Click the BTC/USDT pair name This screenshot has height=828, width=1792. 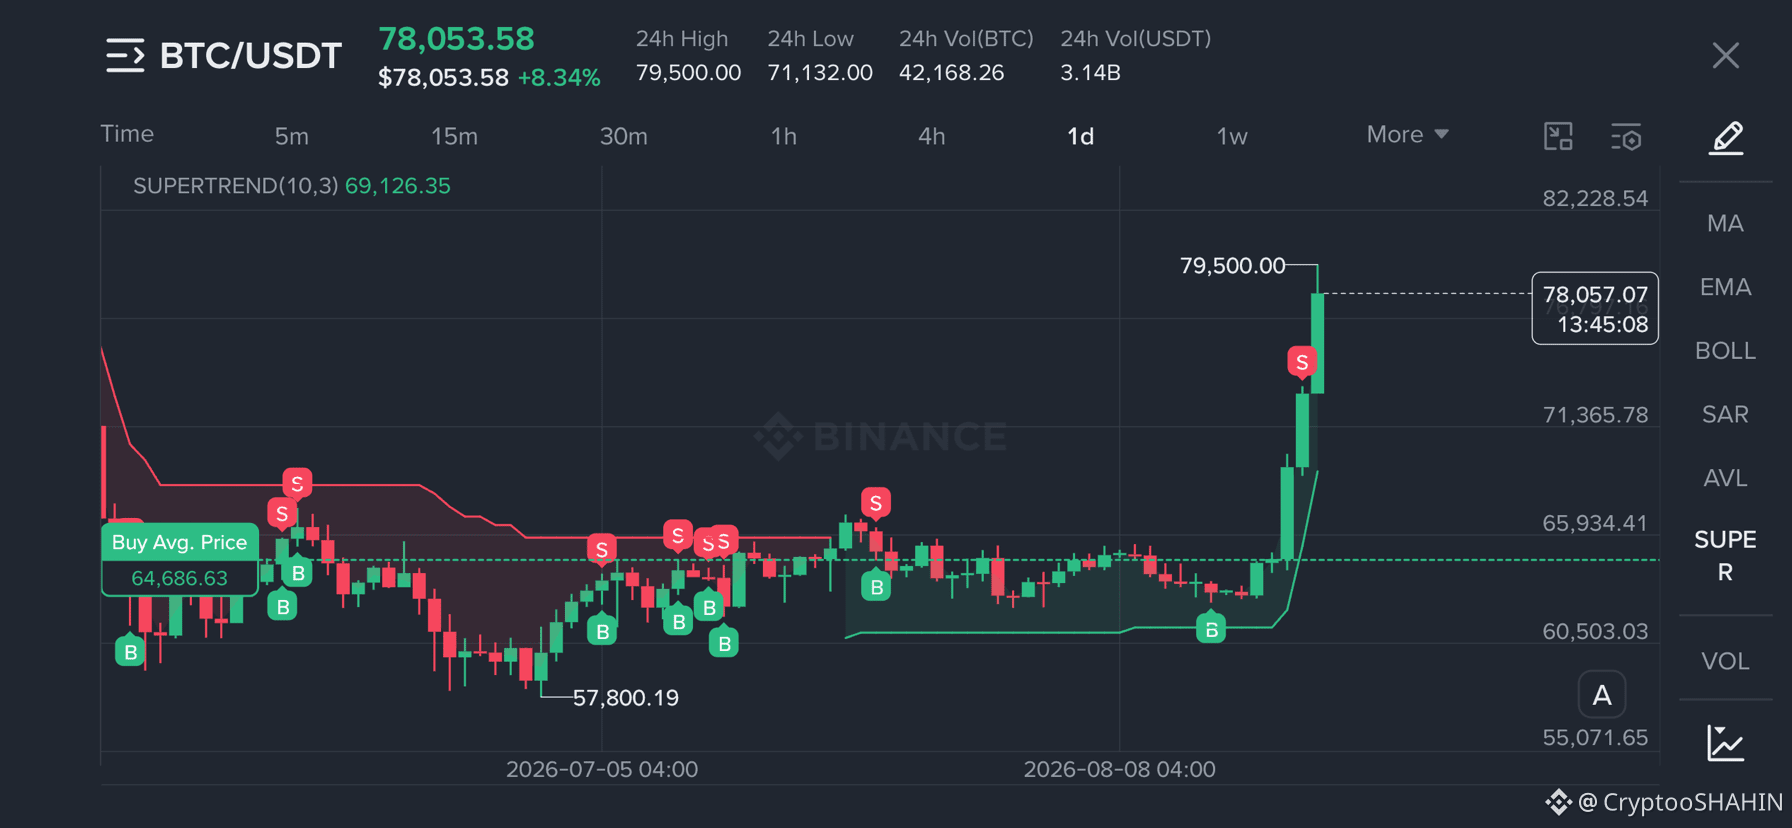coord(251,56)
